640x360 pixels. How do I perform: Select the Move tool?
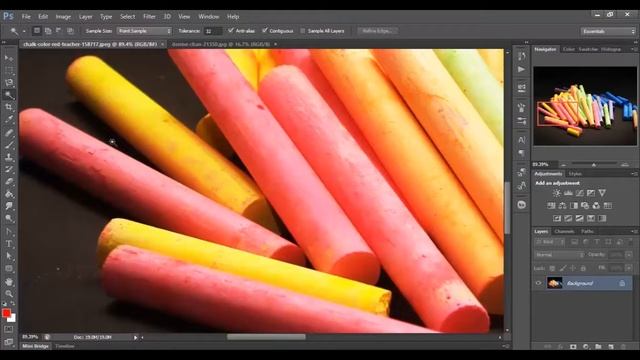[9, 58]
